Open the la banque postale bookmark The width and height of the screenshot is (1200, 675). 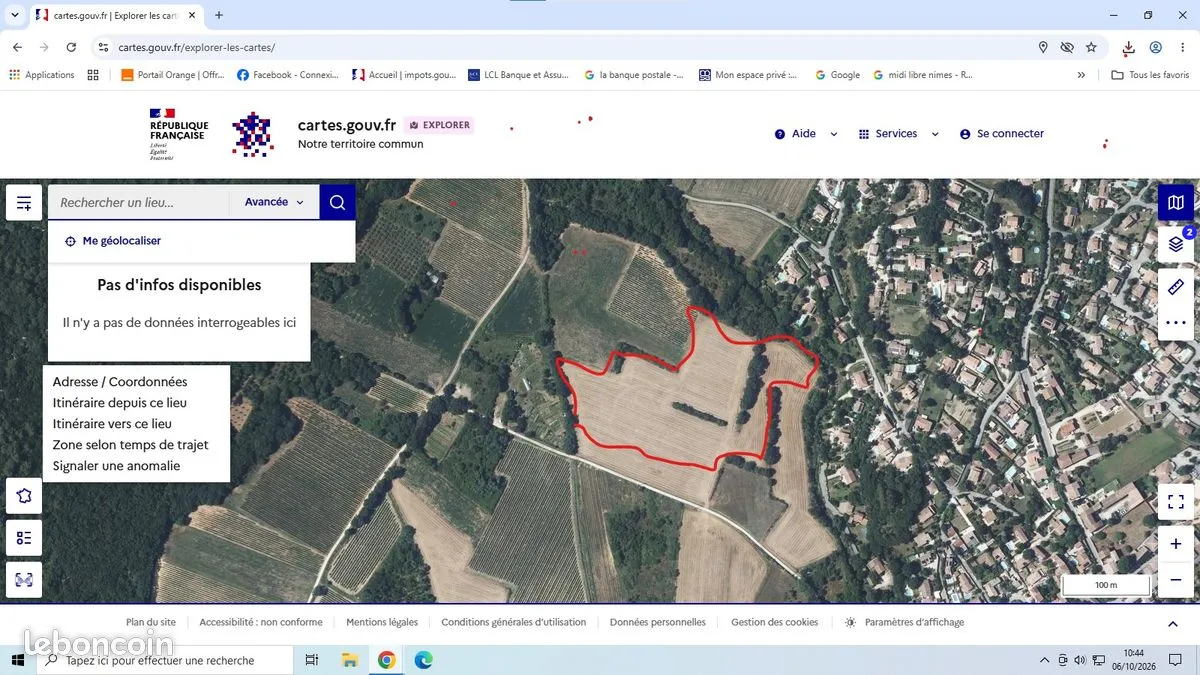[634, 75]
